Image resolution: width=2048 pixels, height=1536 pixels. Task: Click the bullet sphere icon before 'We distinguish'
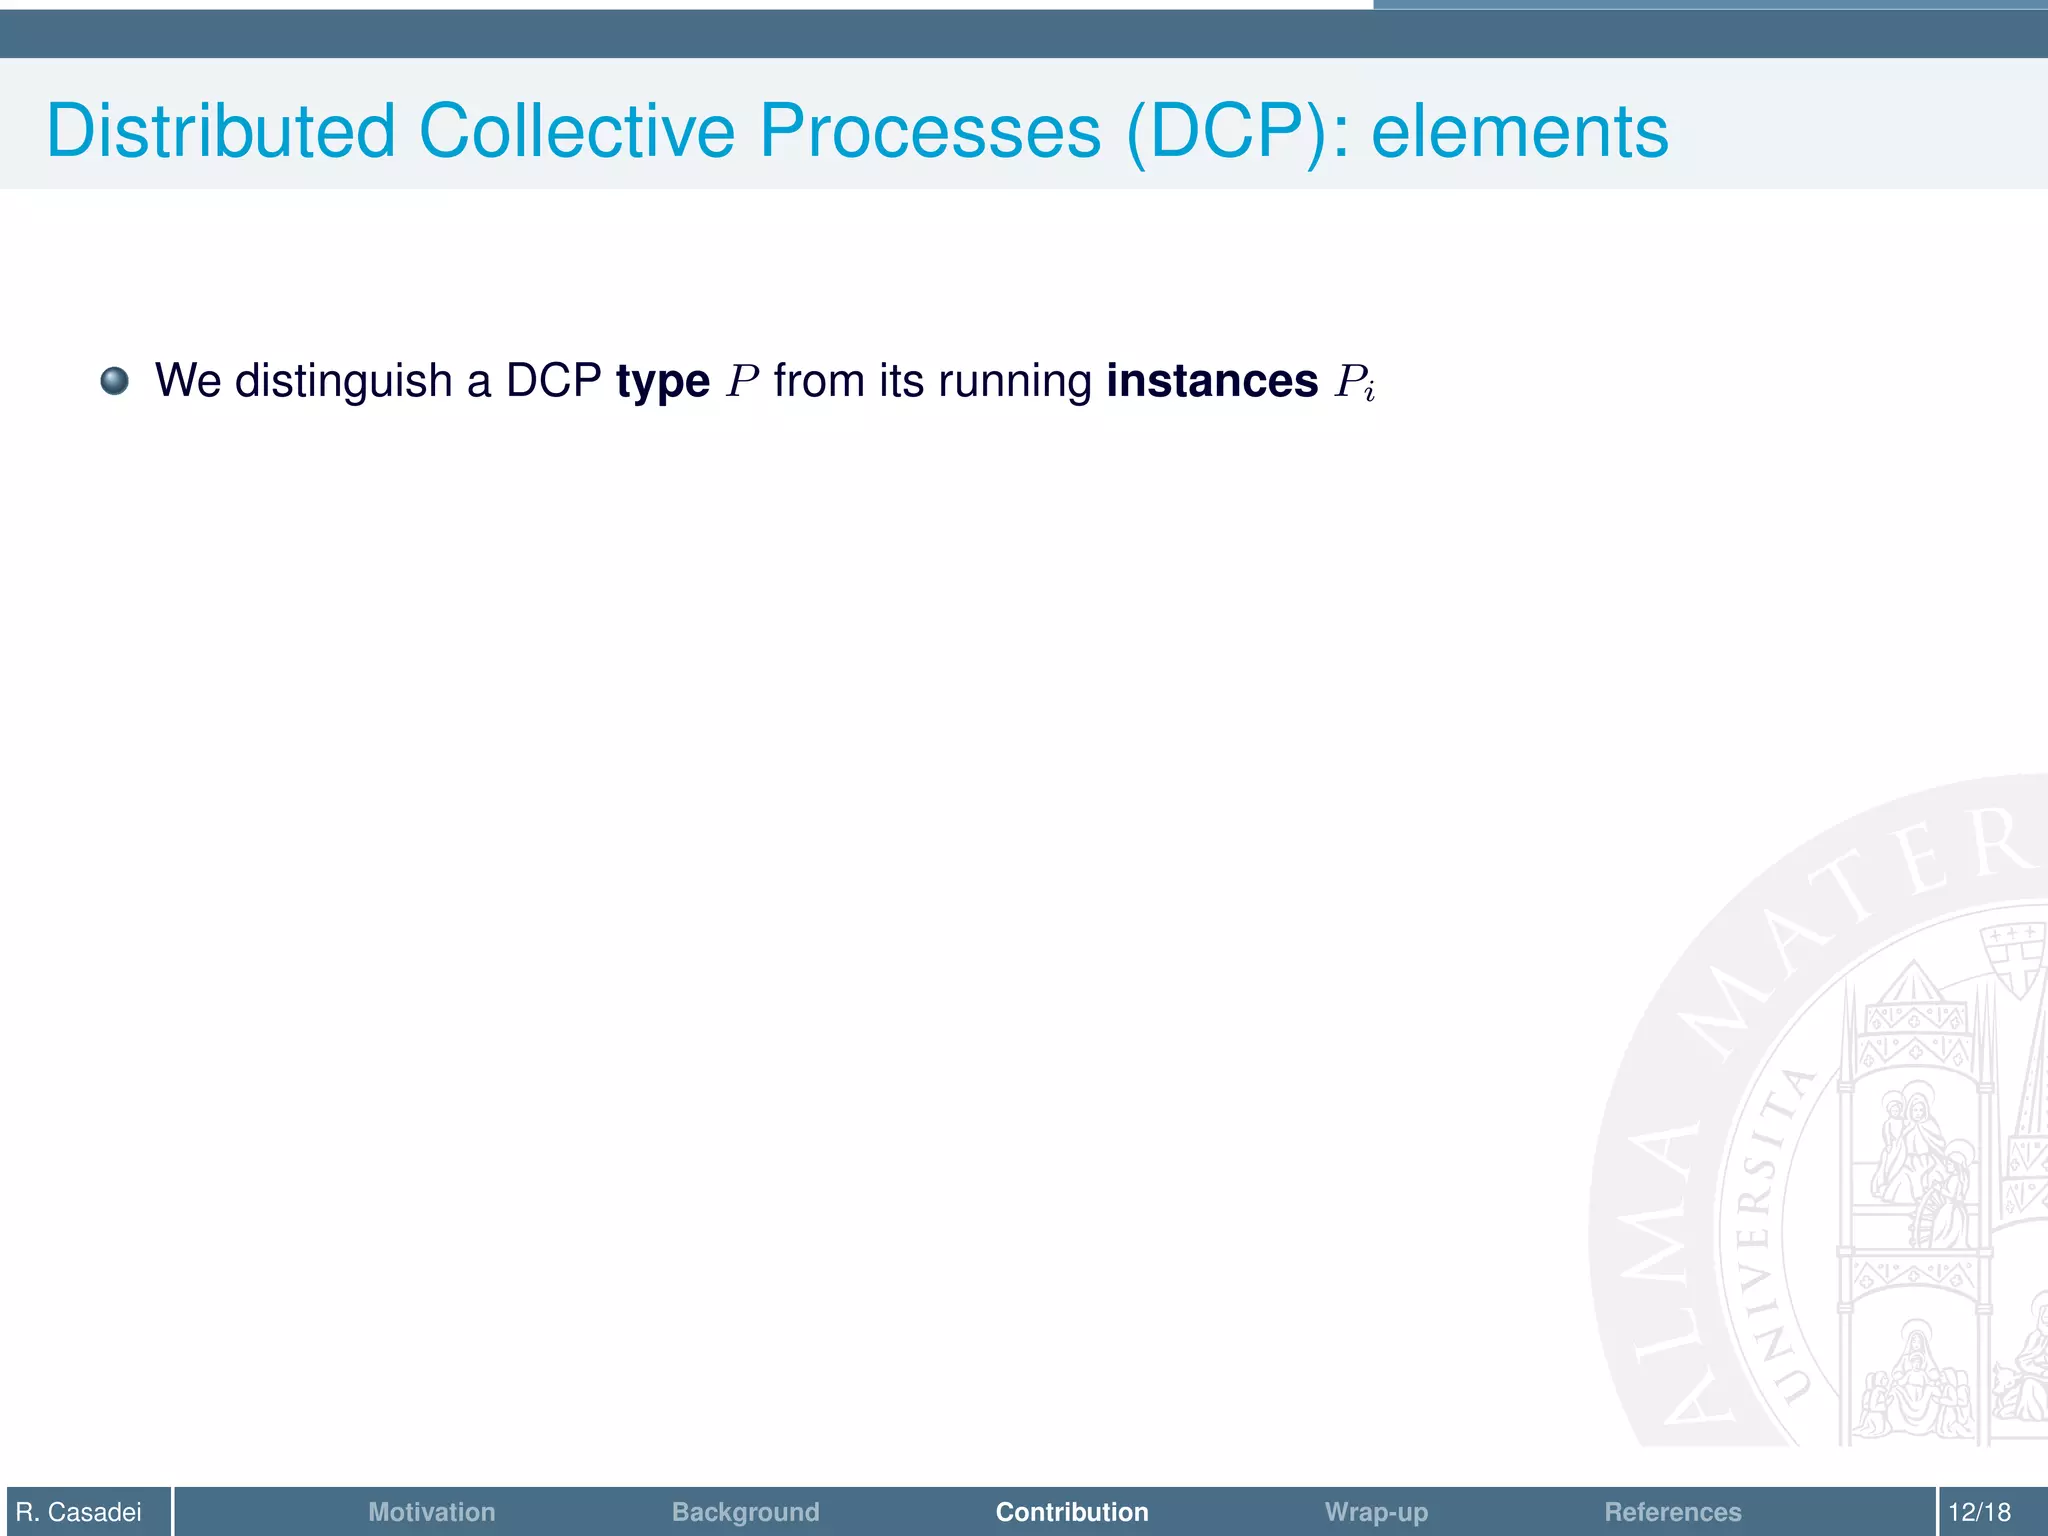pyautogui.click(x=115, y=381)
